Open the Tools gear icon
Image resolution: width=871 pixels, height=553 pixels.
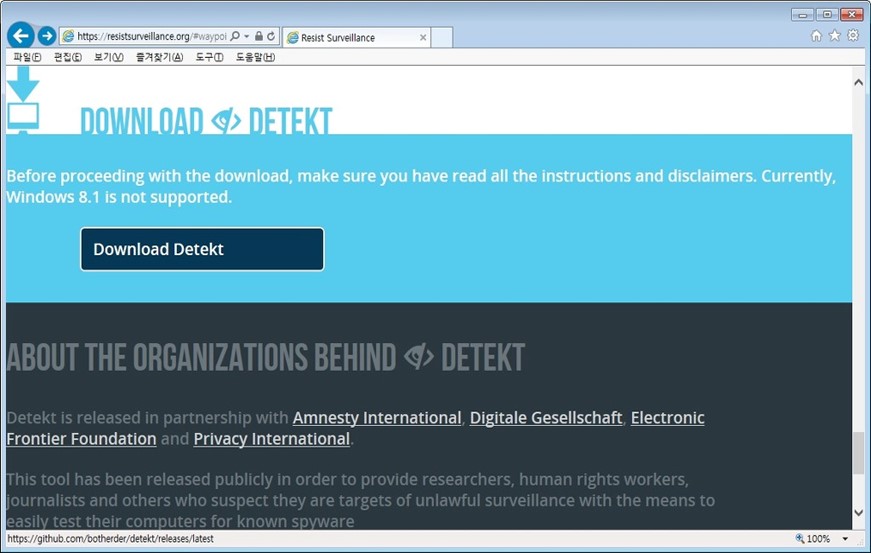(853, 36)
